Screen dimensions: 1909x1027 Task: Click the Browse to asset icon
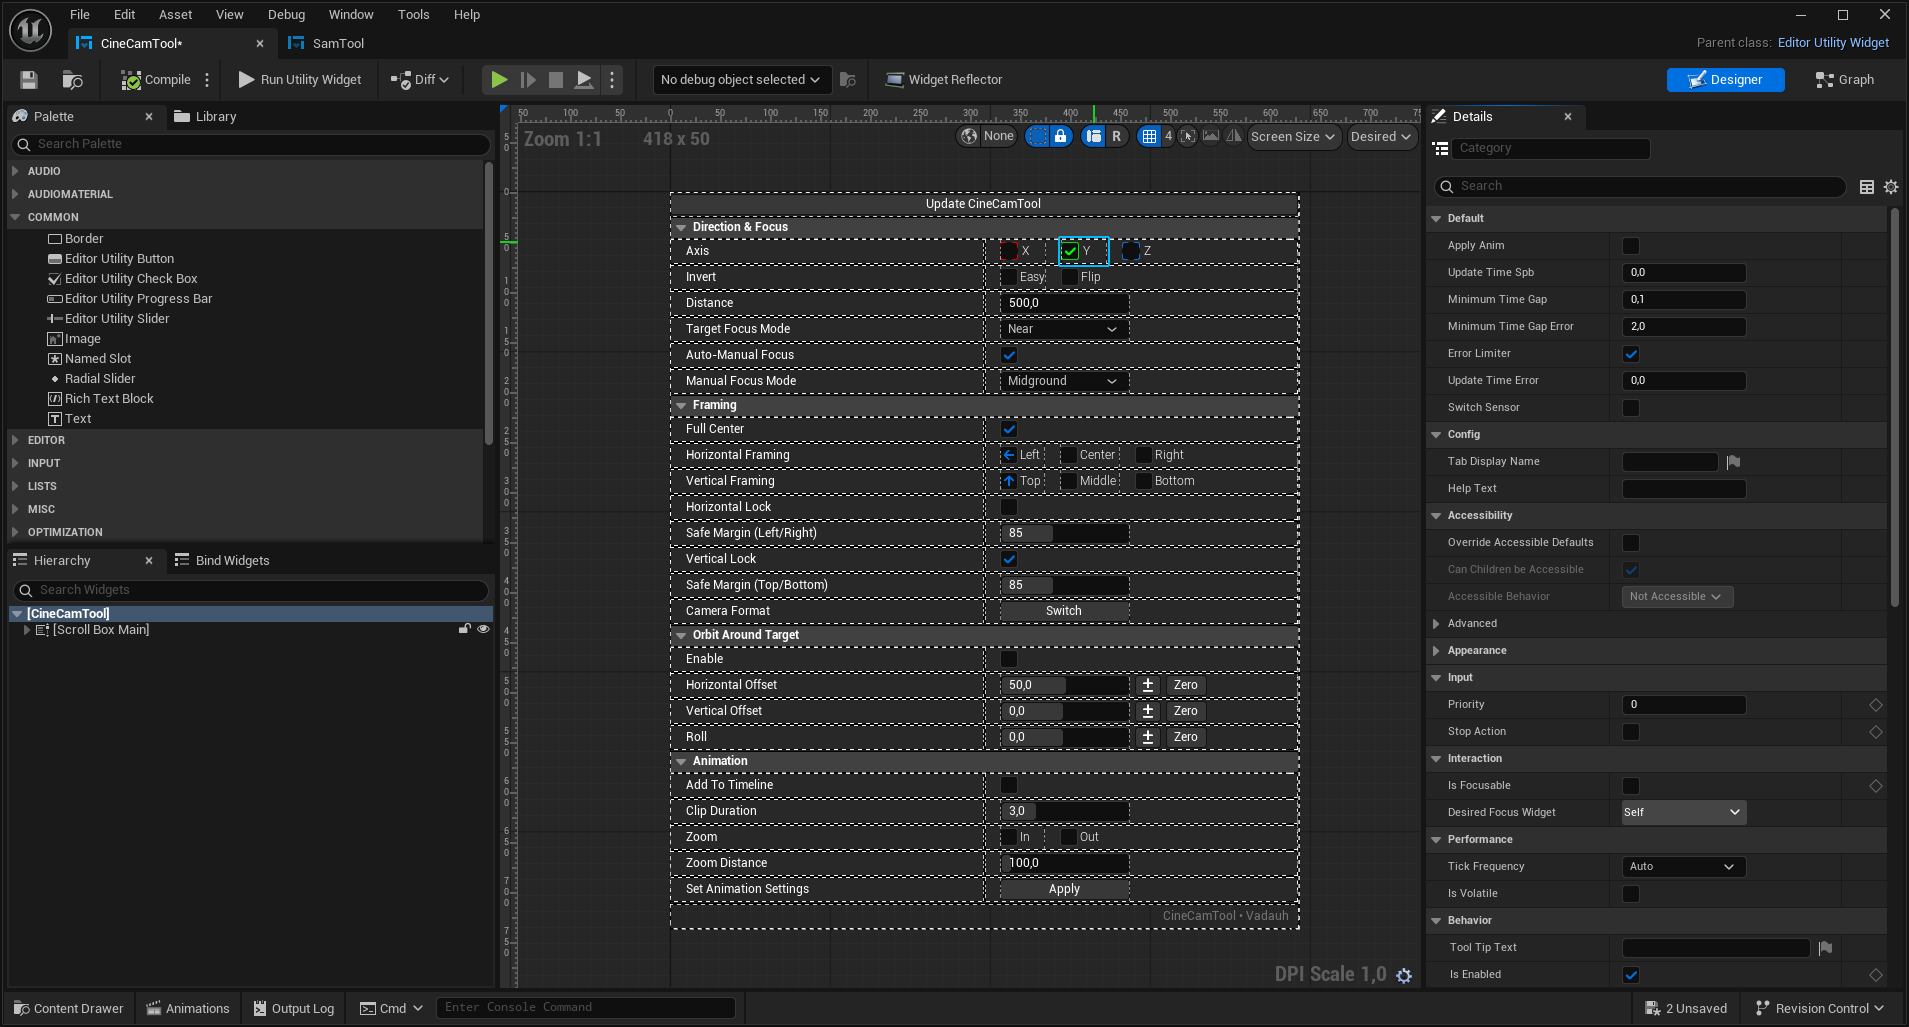pos(72,80)
